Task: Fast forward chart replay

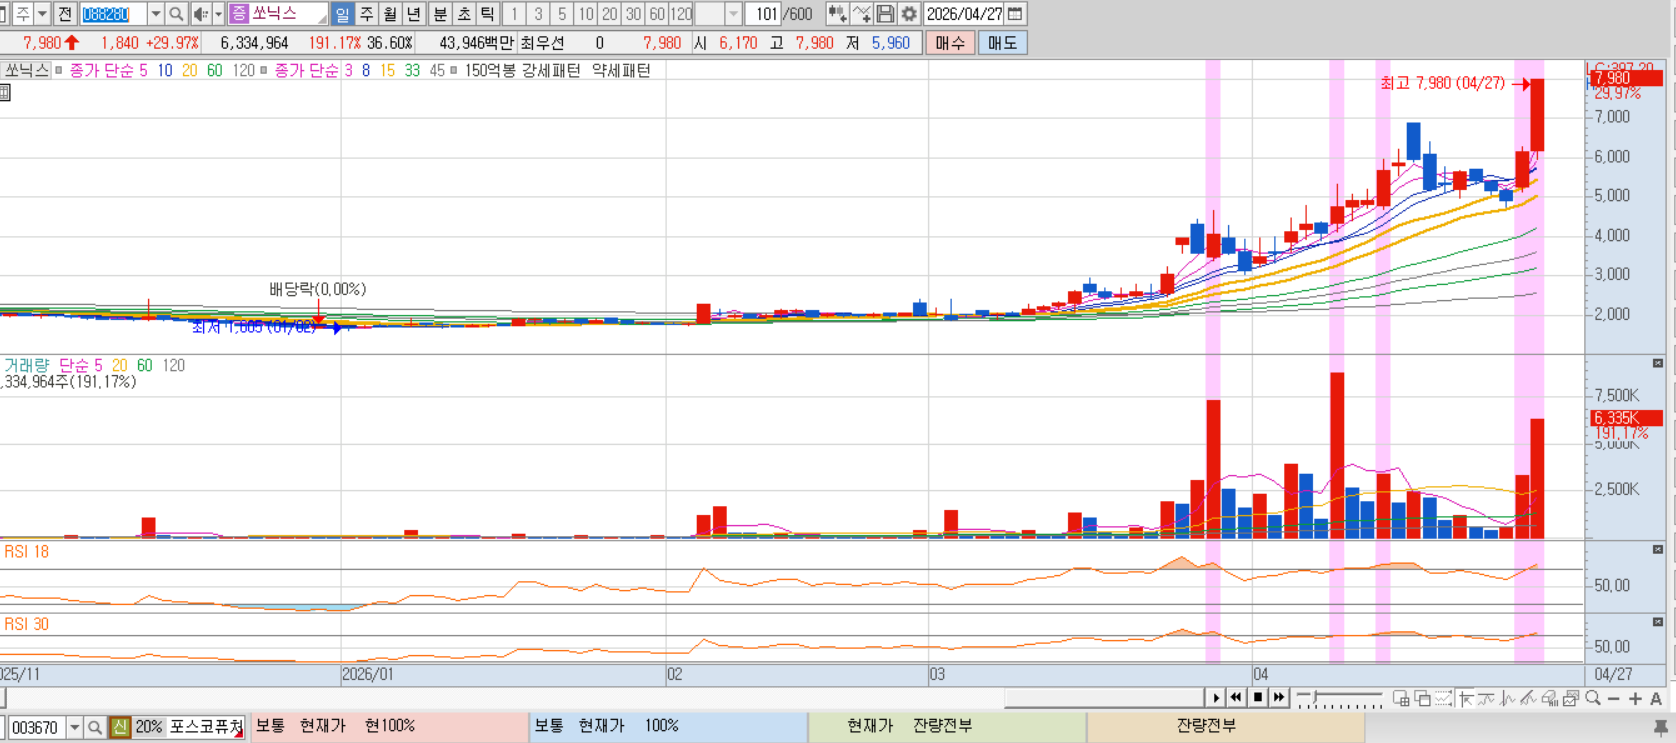Action: (1278, 697)
